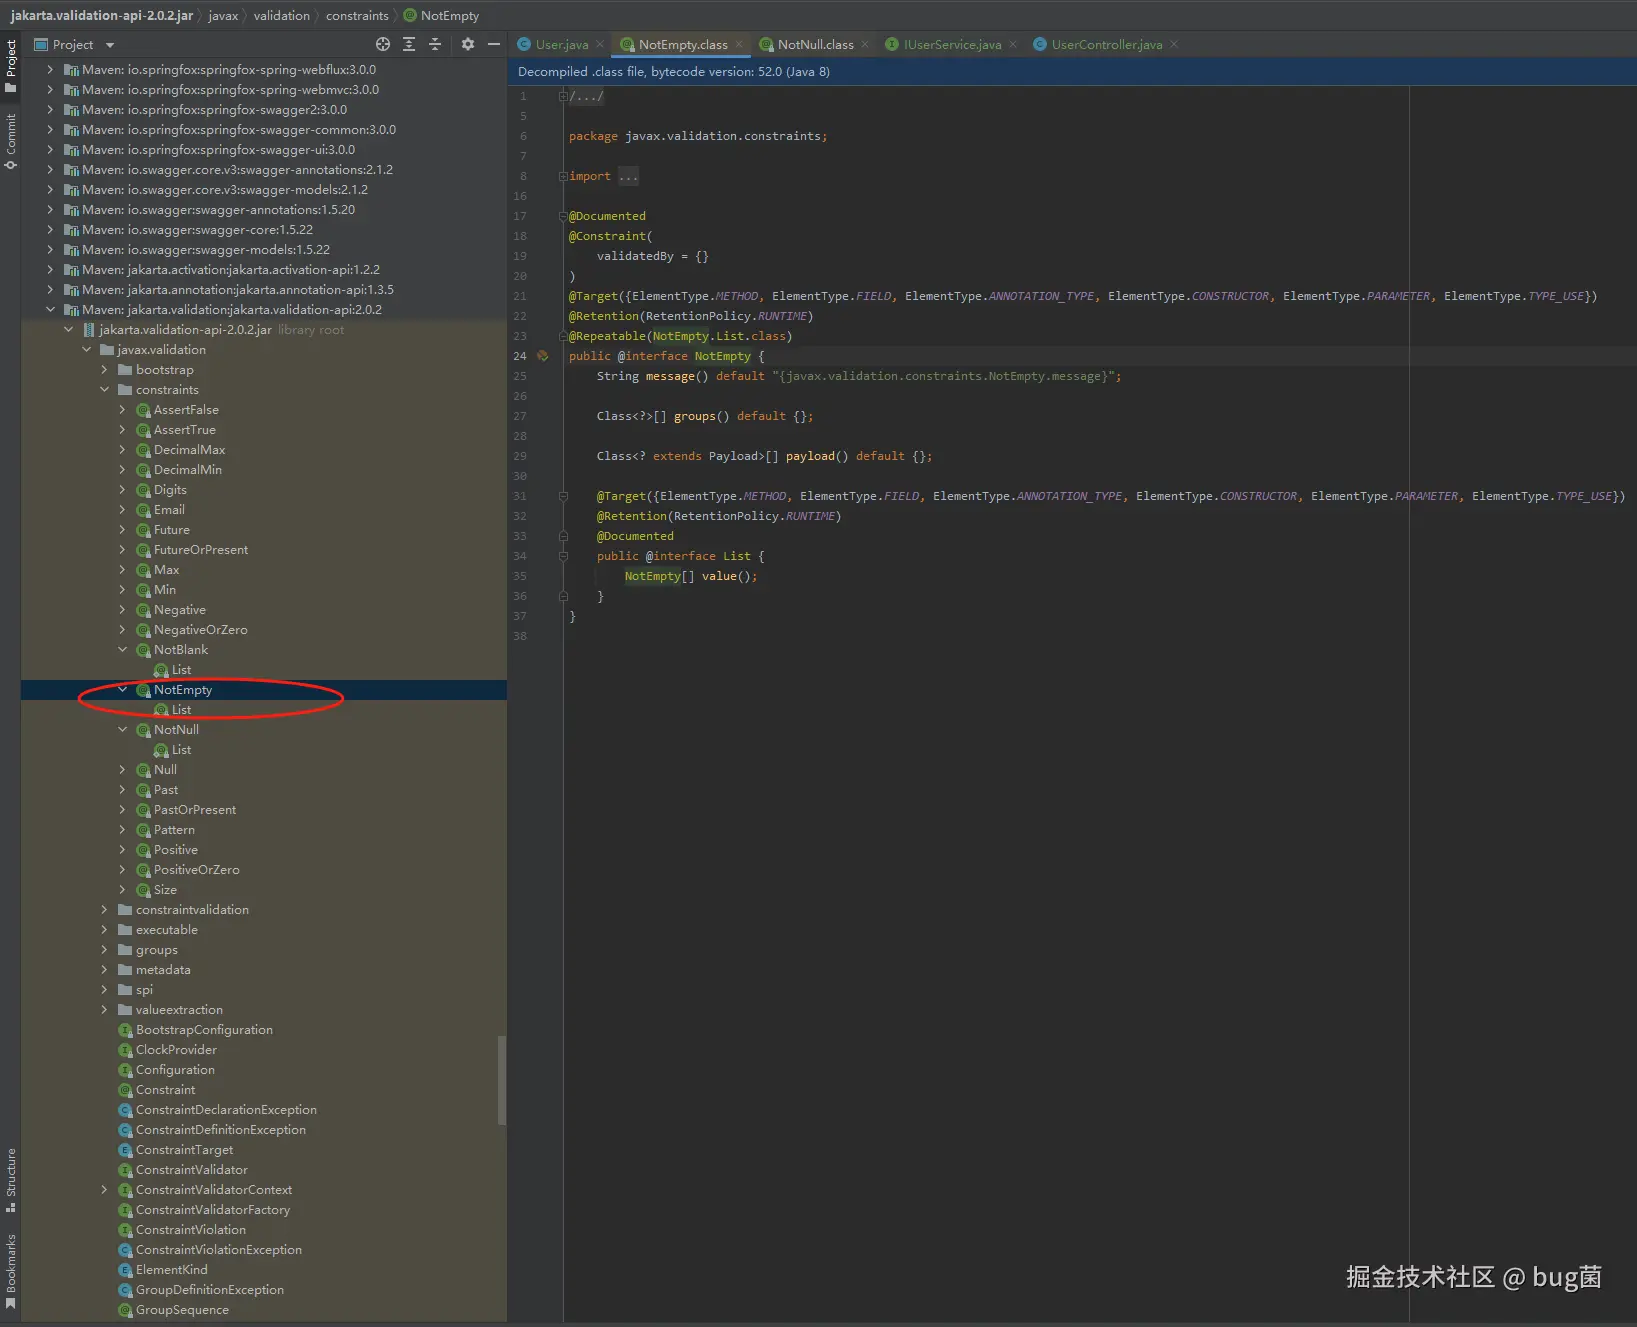
Task: Select List under NotNull
Action: [181, 750]
